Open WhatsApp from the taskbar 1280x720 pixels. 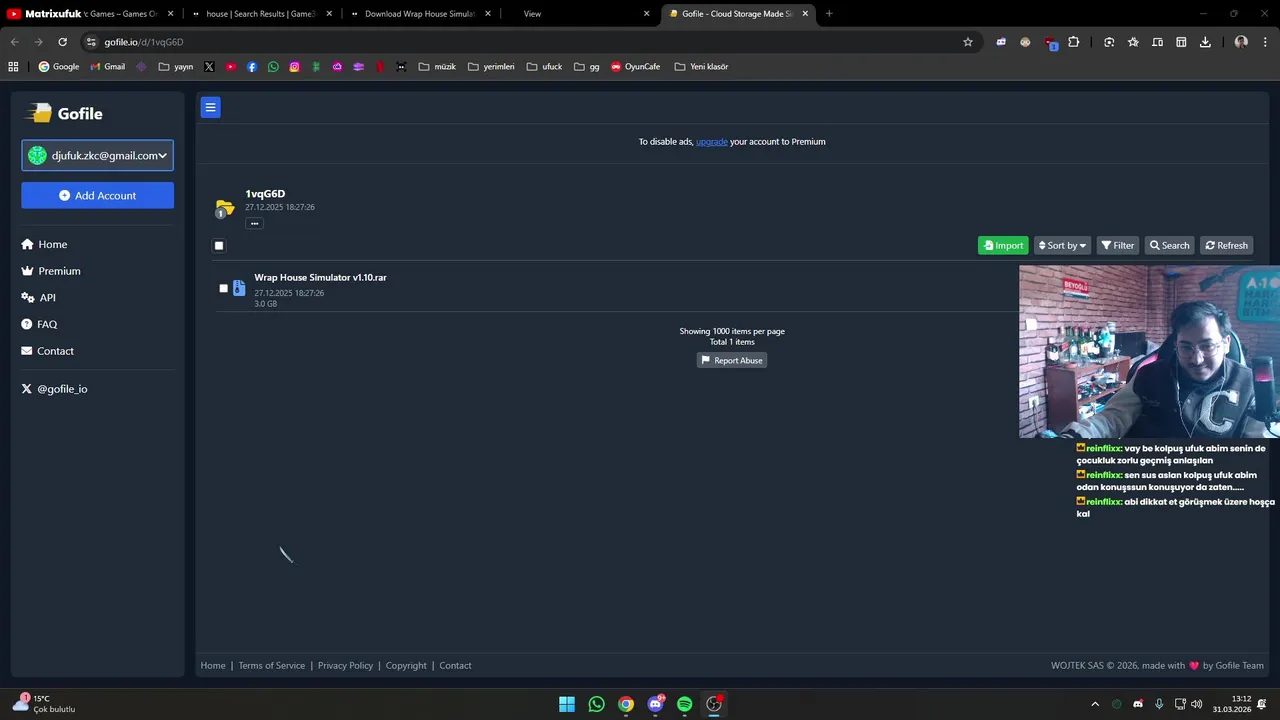click(x=596, y=704)
